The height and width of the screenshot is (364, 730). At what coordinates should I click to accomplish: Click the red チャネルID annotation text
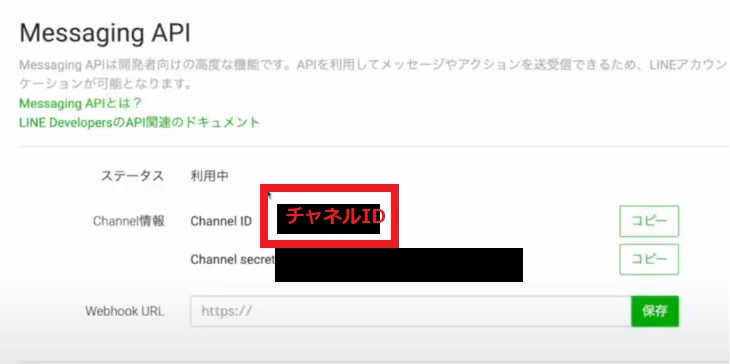click(335, 216)
